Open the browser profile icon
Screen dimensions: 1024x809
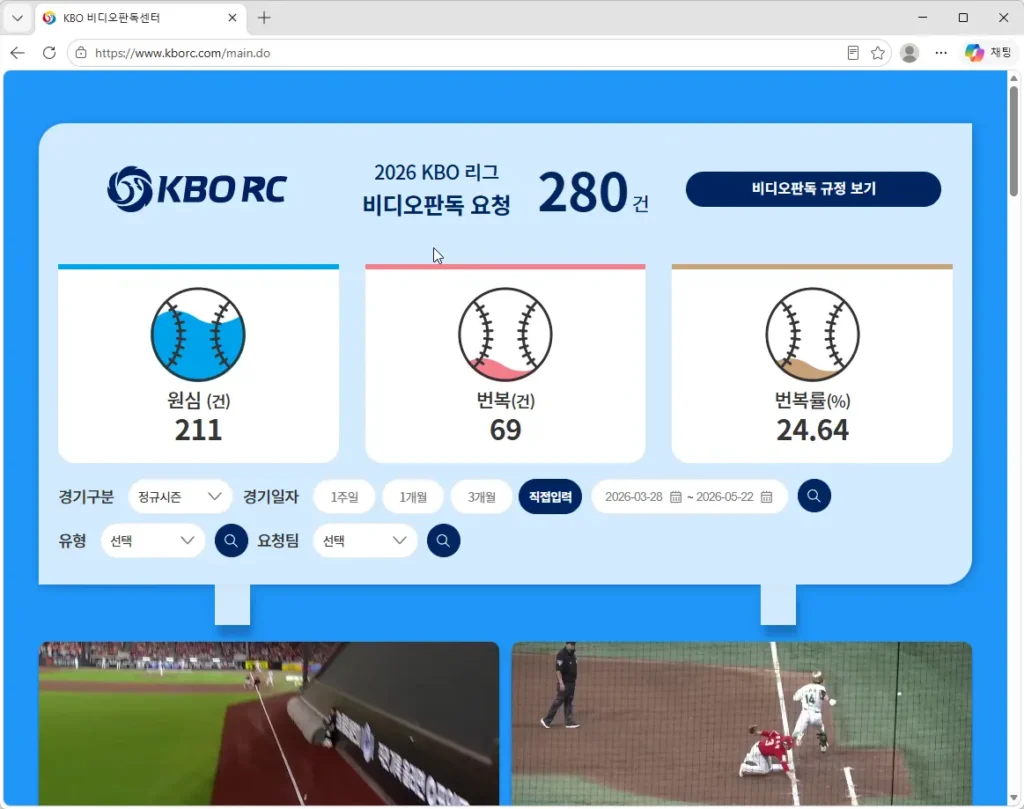(x=909, y=53)
